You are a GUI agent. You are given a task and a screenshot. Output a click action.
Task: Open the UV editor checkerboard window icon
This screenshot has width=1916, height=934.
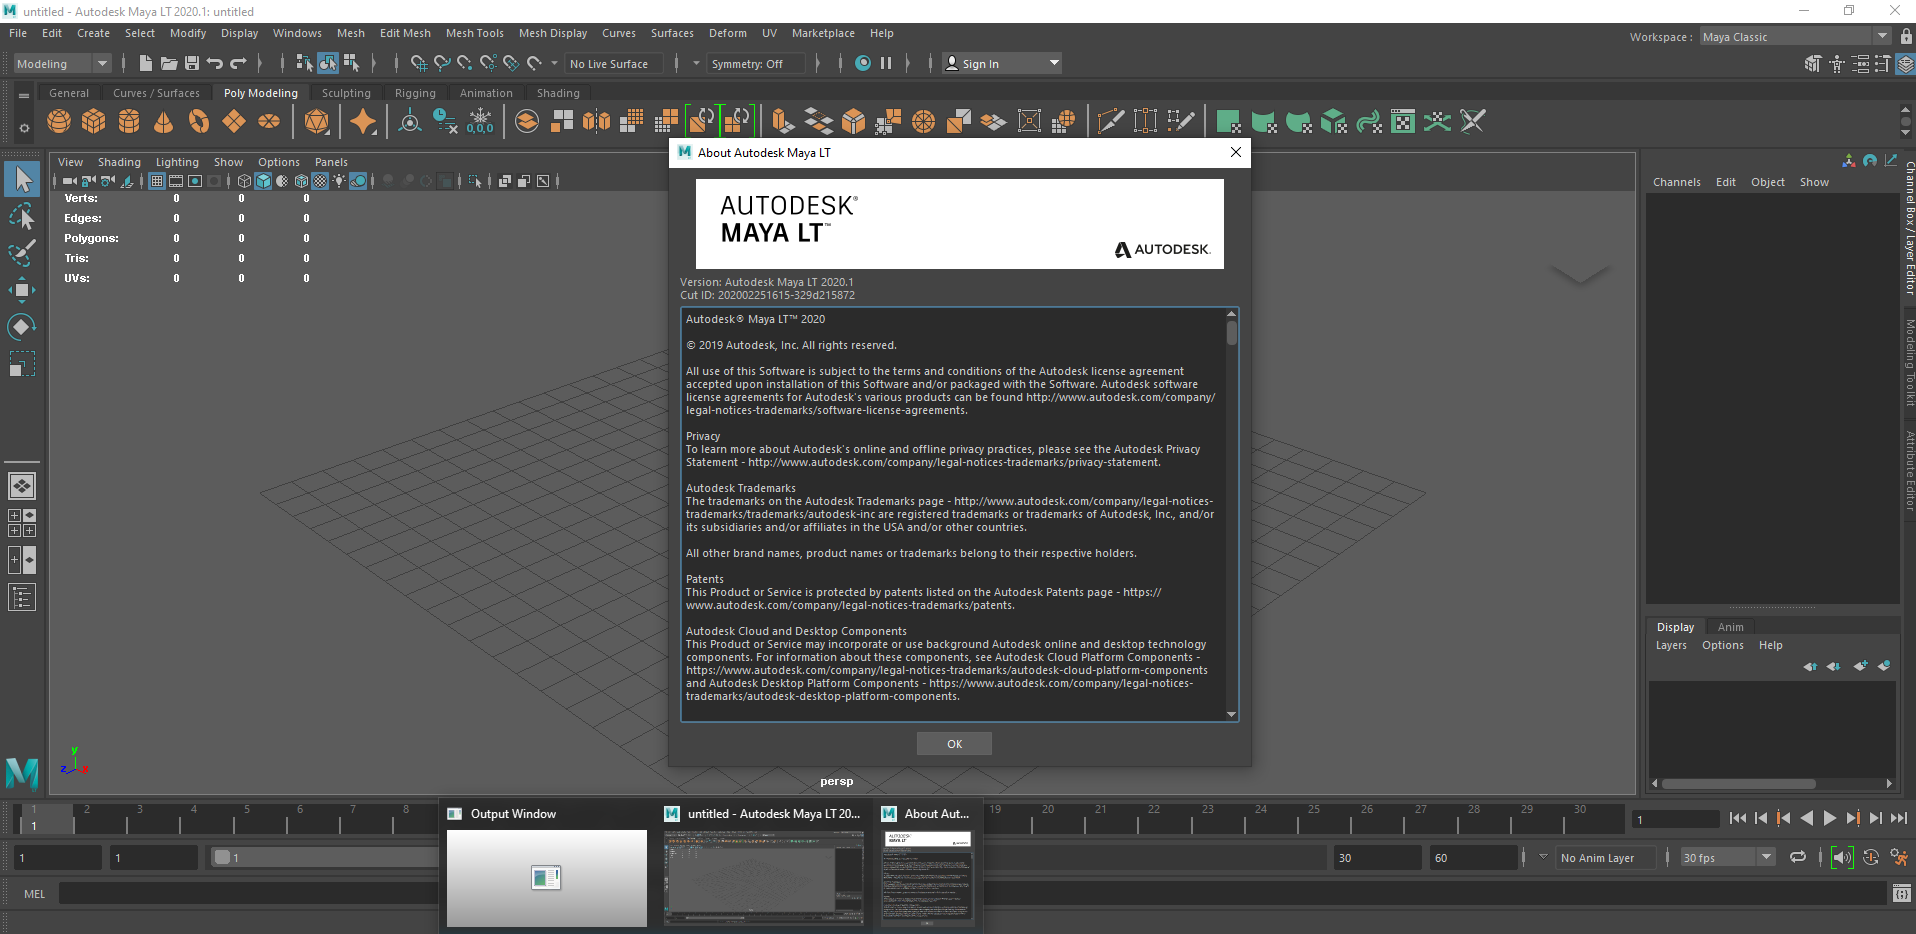1403,122
